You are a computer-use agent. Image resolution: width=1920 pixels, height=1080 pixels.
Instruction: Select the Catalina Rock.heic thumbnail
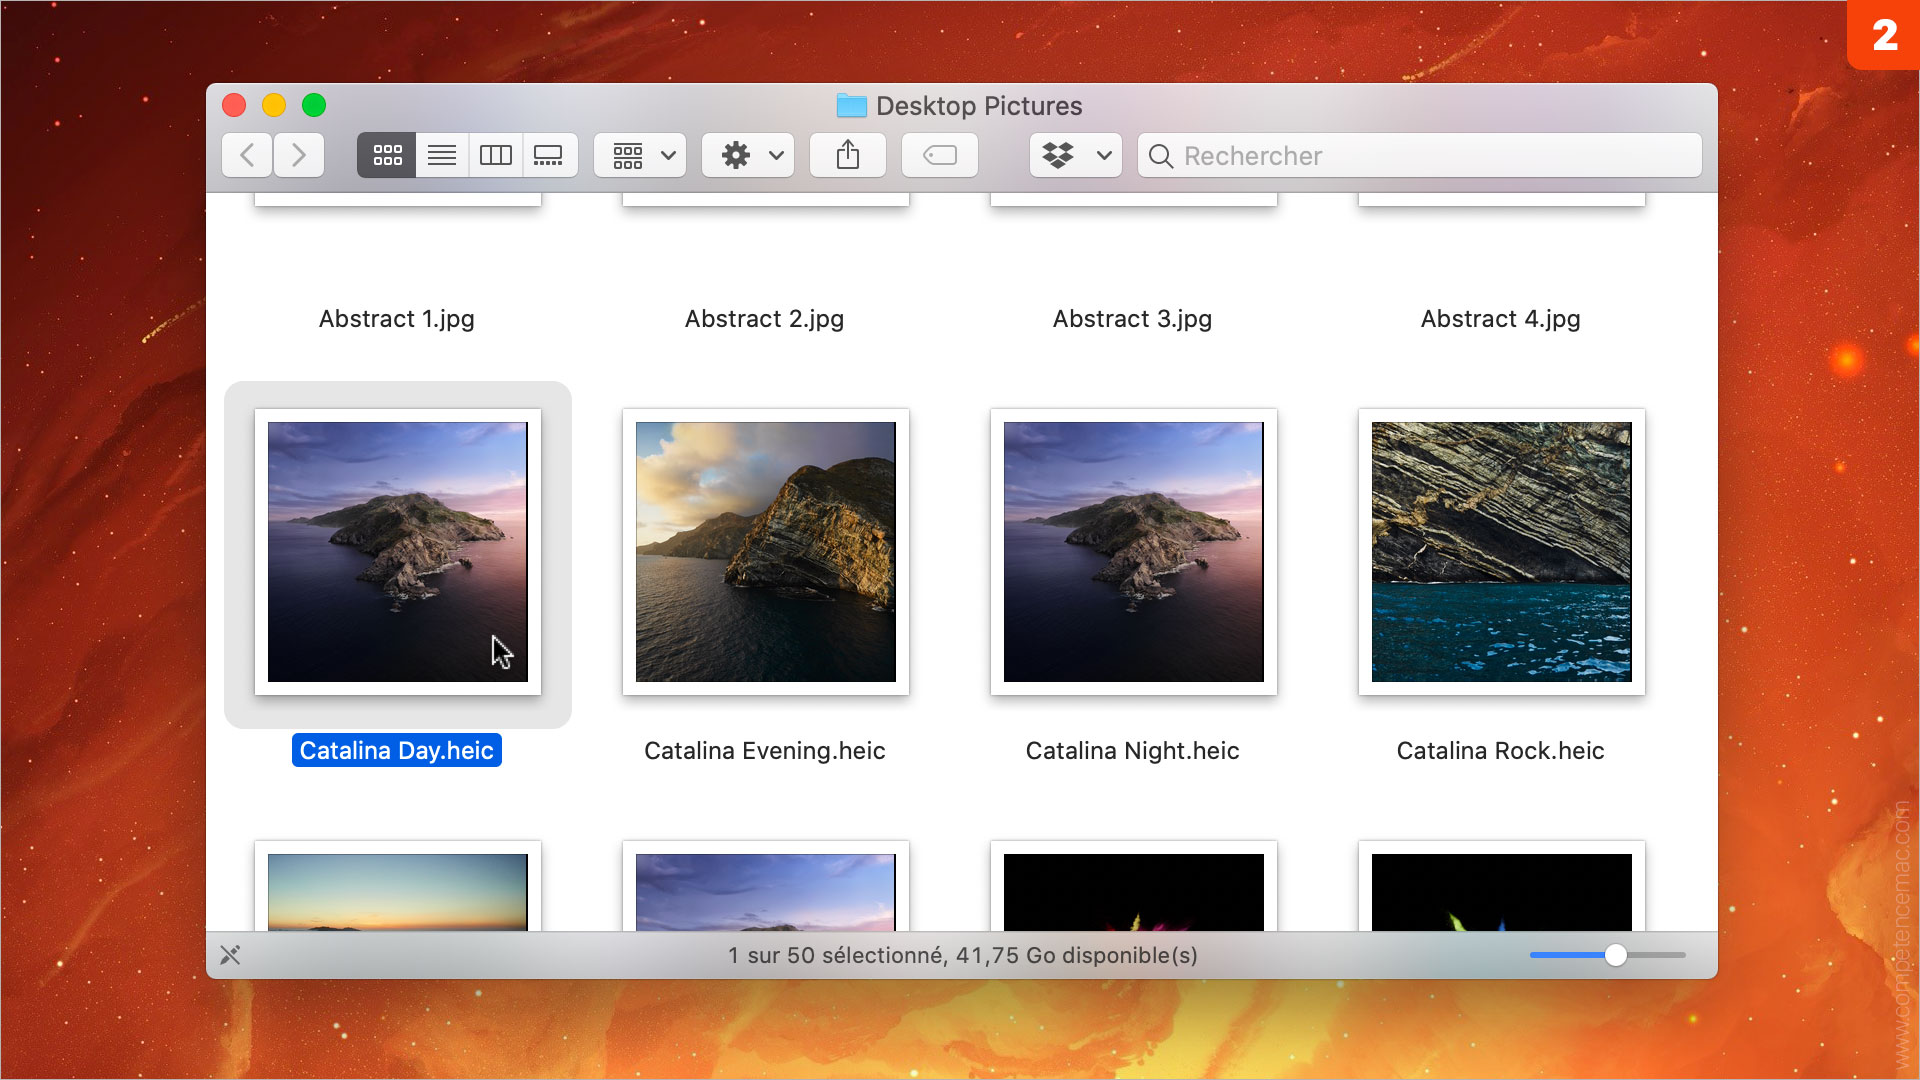coord(1501,551)
